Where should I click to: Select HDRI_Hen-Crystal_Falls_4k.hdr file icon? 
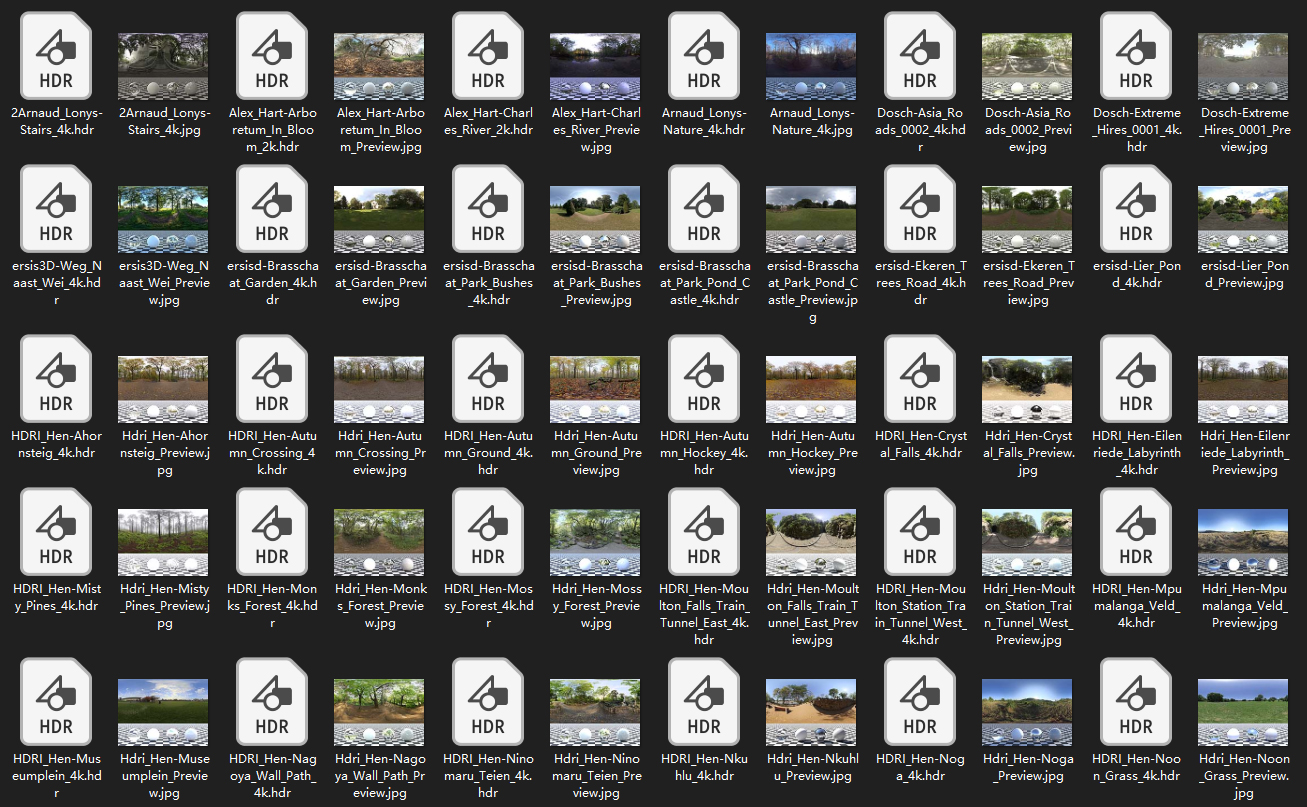pos(920,380)
